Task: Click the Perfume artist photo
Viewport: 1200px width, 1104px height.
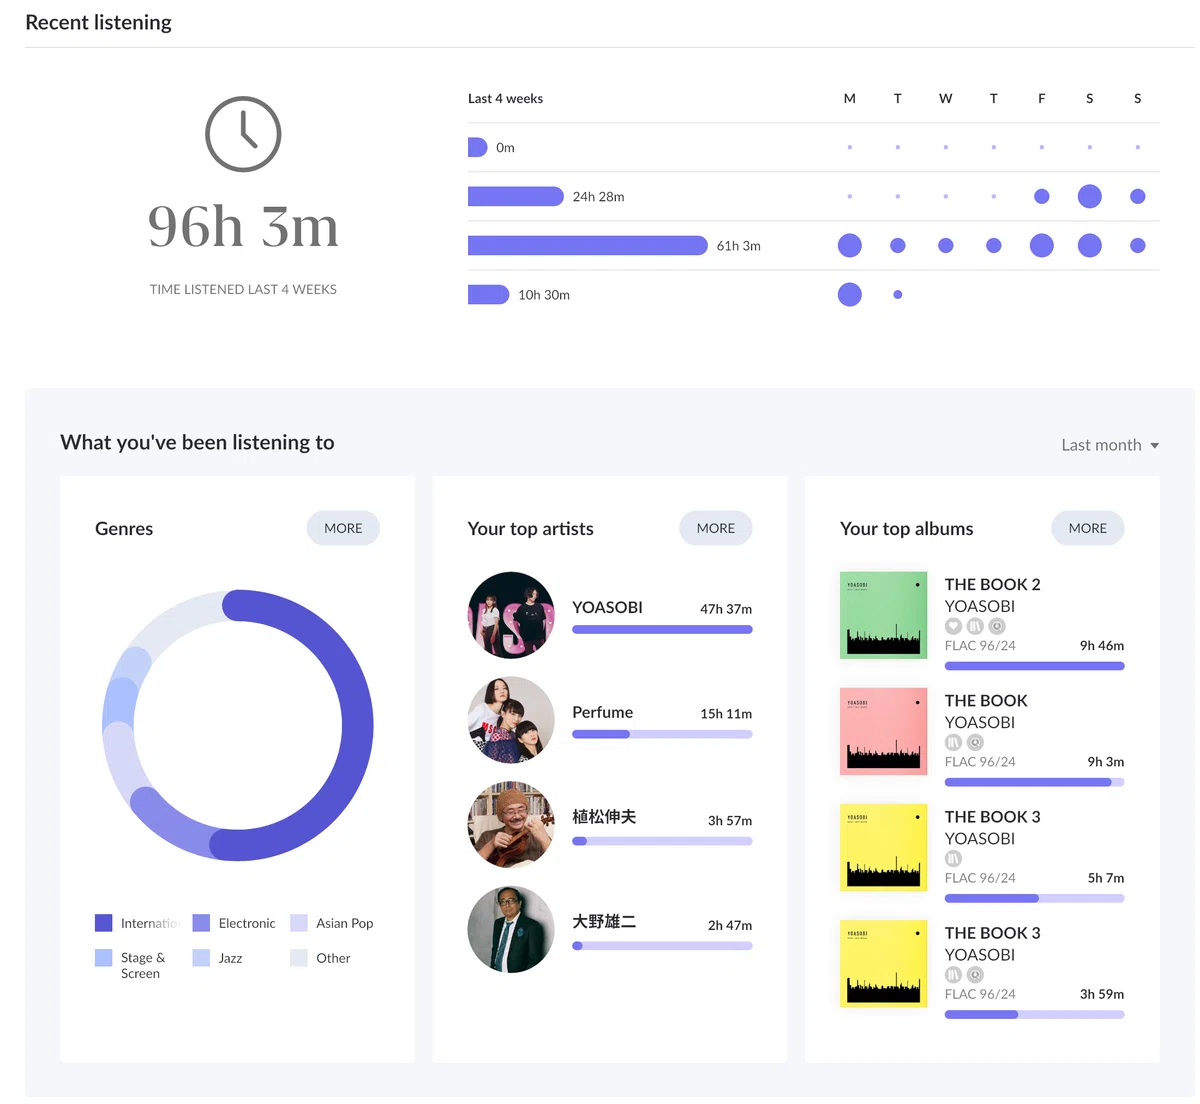Action: pyautogui.click(x=511, y=720)
